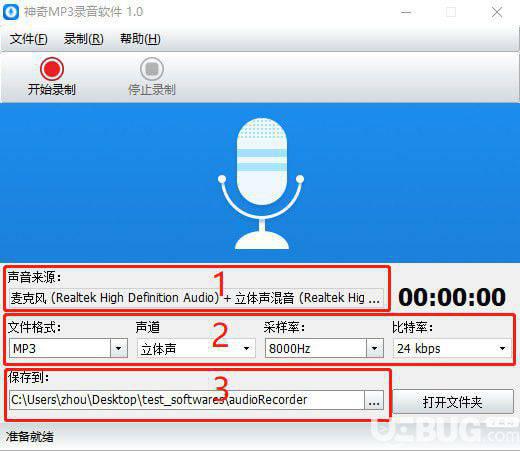The width and height of the screenshot is (520, 451).
Task: Click the 00:00:00 recording timer
Action: point(452,297)
